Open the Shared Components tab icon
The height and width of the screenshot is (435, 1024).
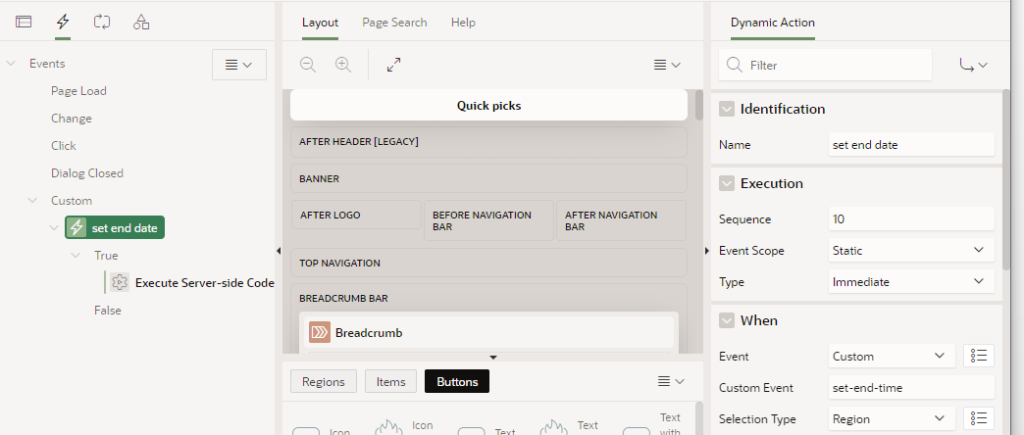[141, 21]
